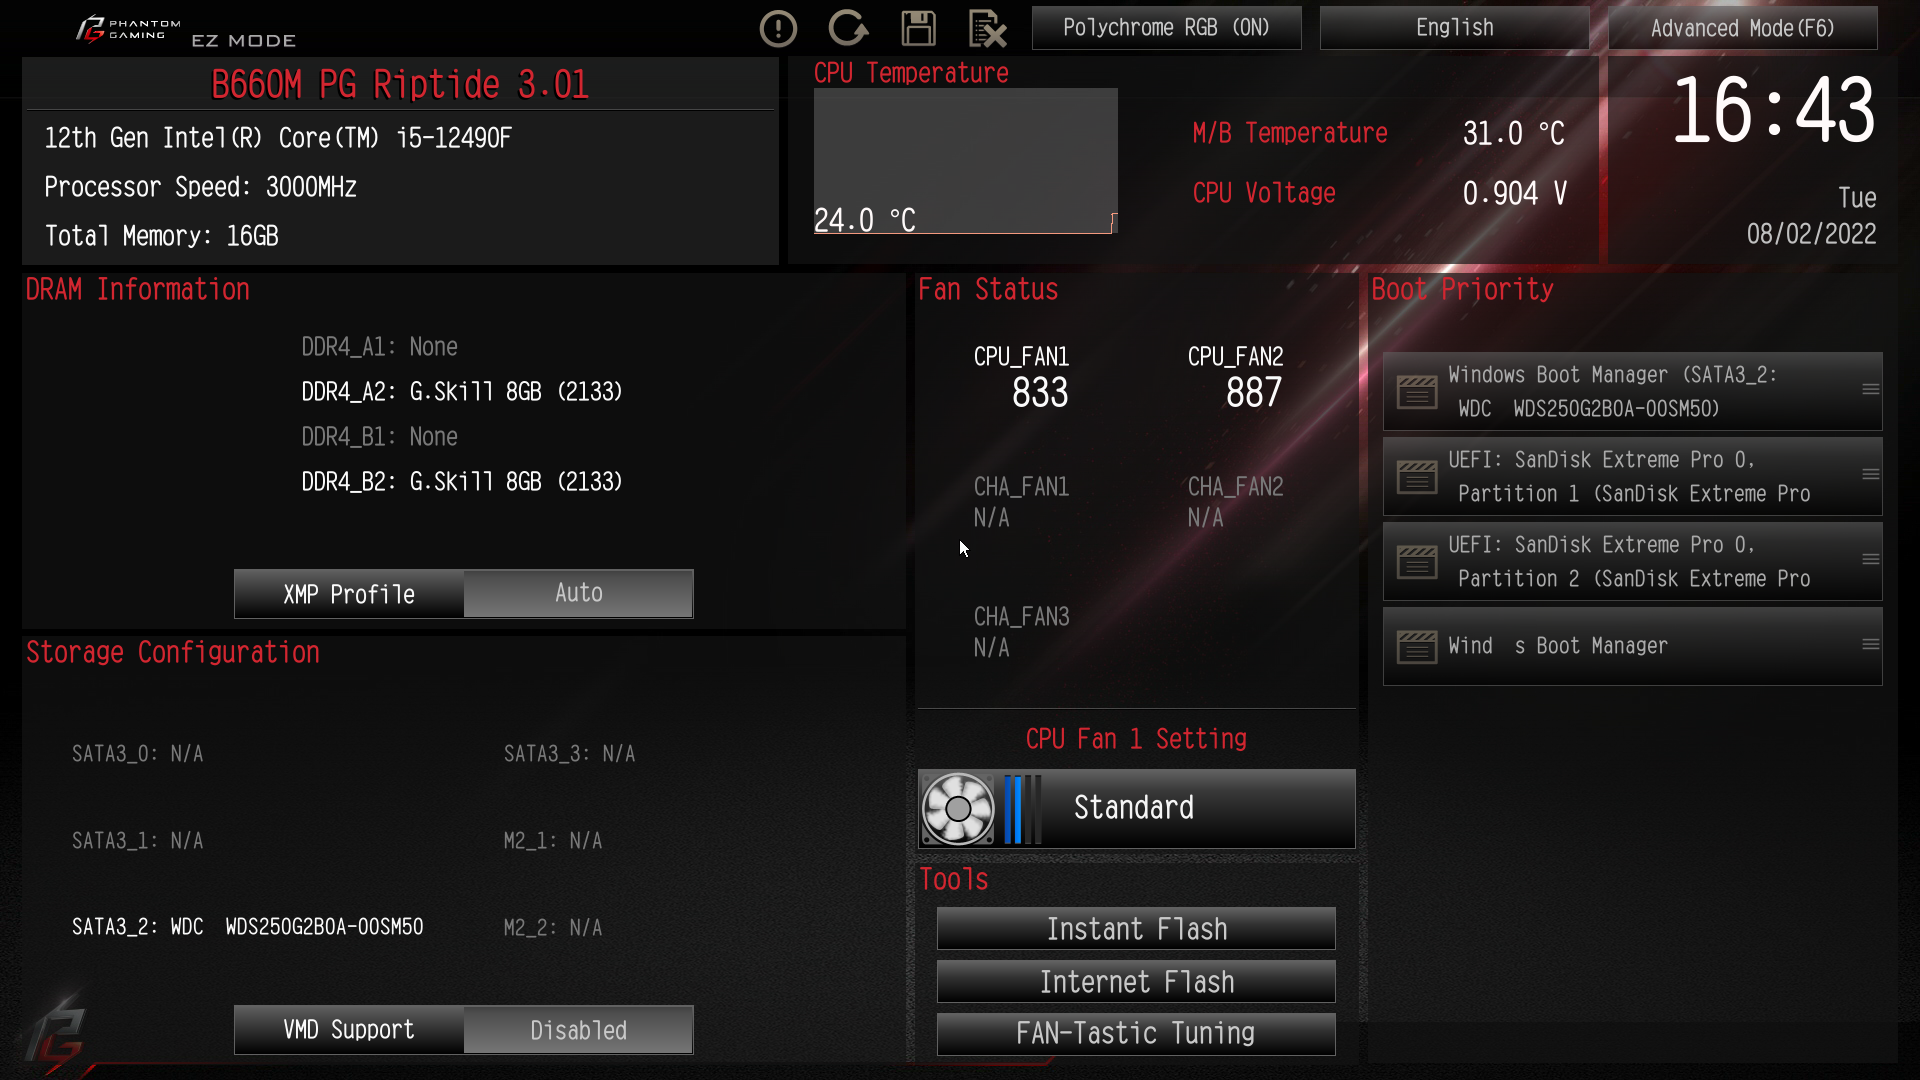Screen dimensions: 1920x1080
Task: Toggle VMD Support enabled state
Action: click(578, 1030)
